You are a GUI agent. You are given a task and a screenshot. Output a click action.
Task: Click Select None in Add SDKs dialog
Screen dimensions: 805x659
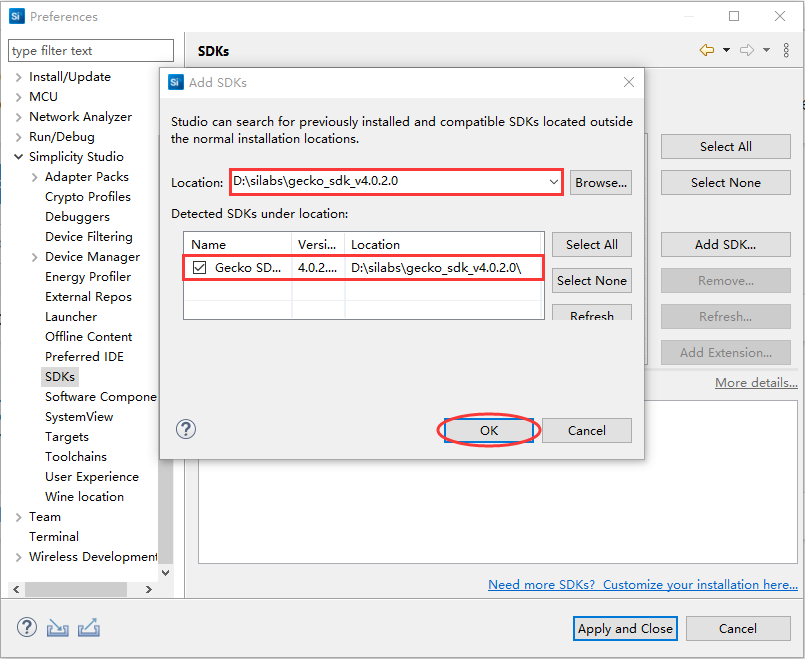point(591,280)
